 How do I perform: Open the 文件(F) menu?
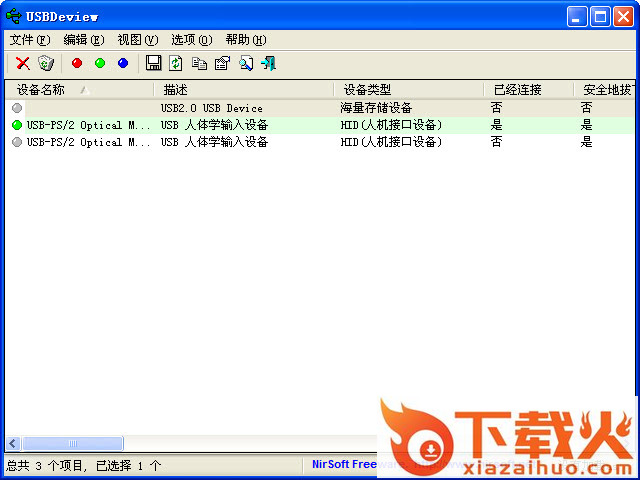pos(30,40)
